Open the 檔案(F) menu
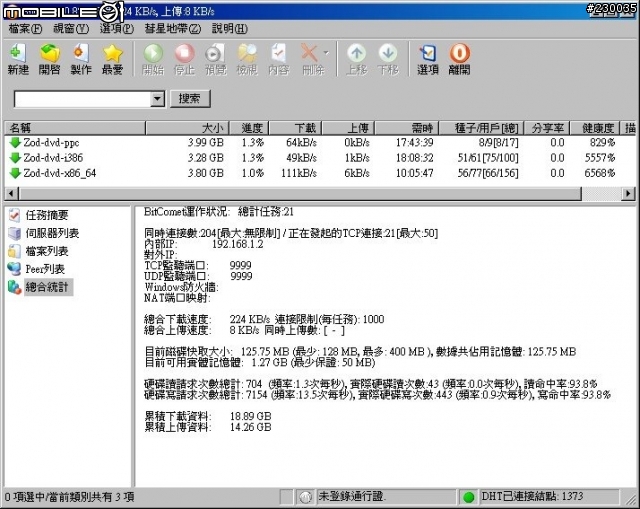This screenshot has height=509, width=640. click(25, 29)
